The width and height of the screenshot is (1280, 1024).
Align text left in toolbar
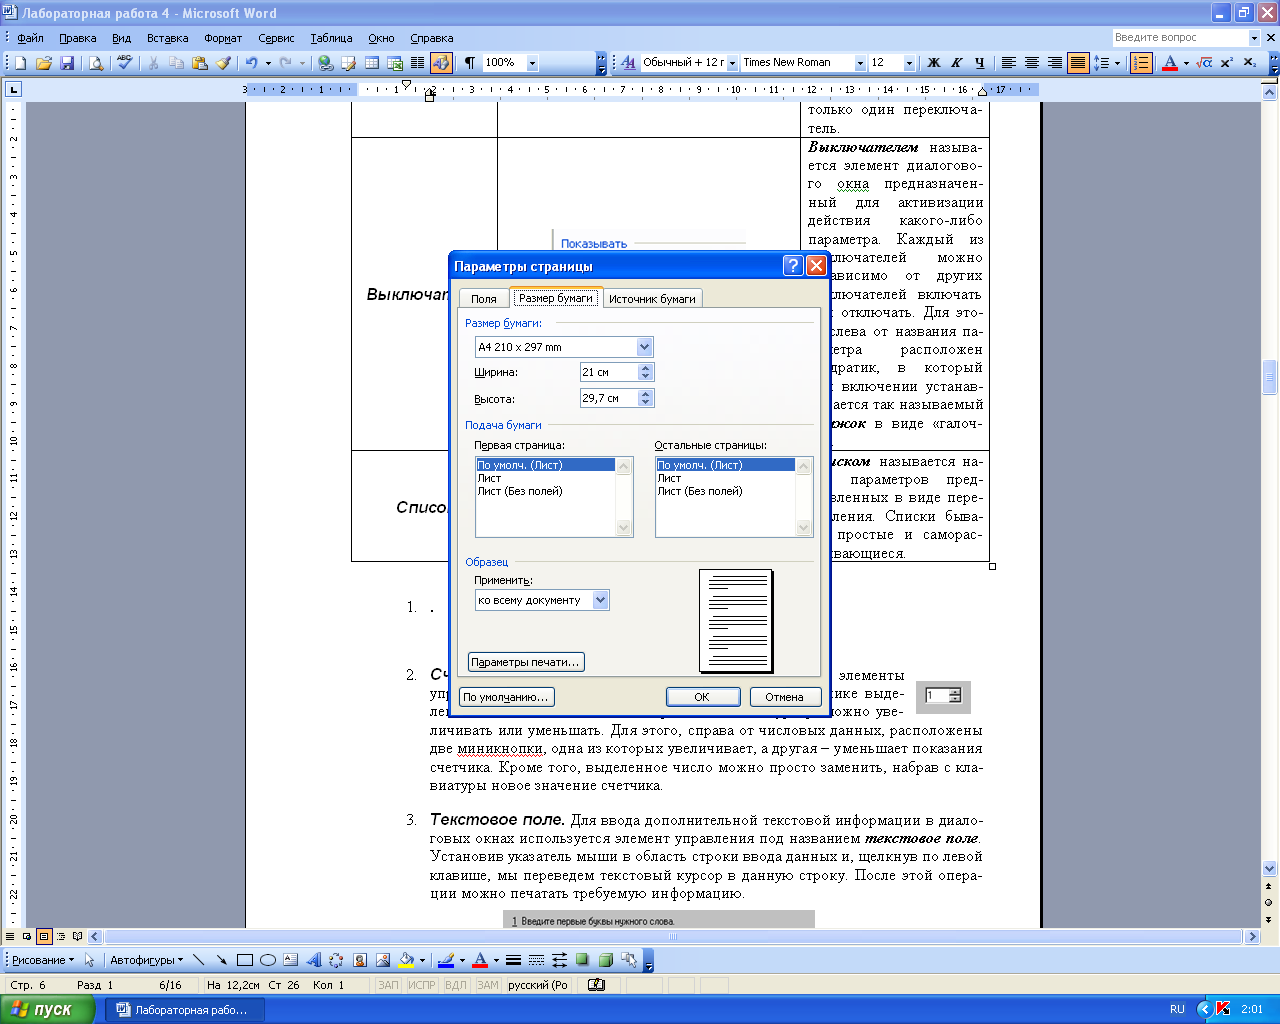pyautogui.click(x=1009, y=63)
